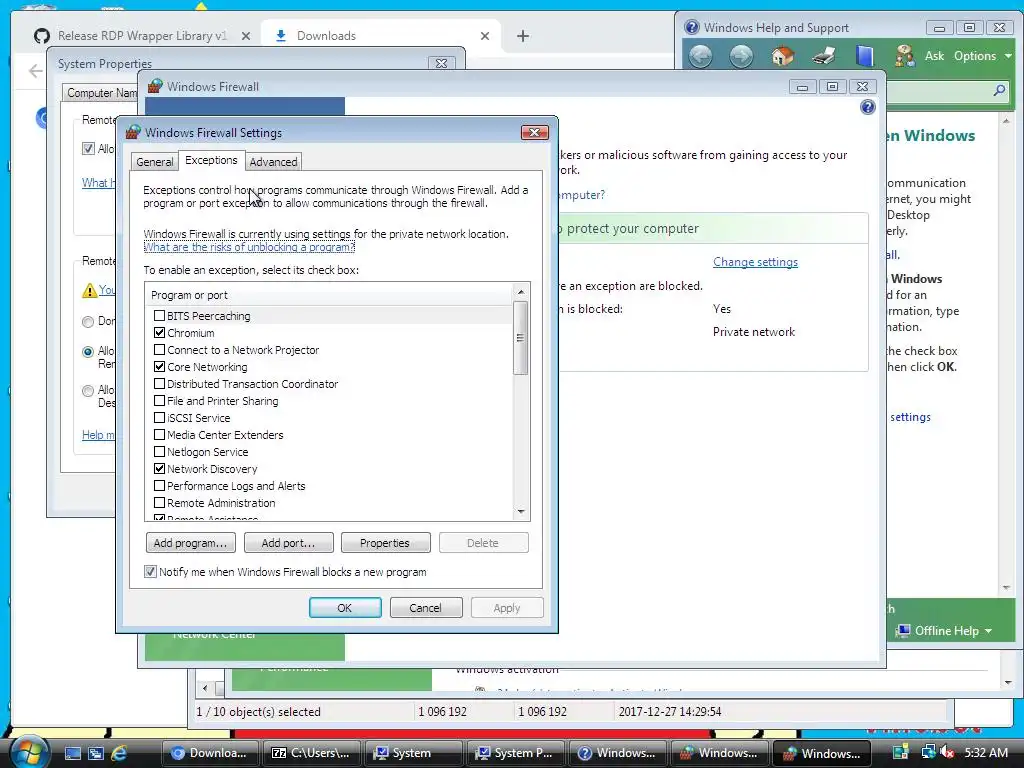
Task: Browse Help contents book icon
Action: (865, 56)
